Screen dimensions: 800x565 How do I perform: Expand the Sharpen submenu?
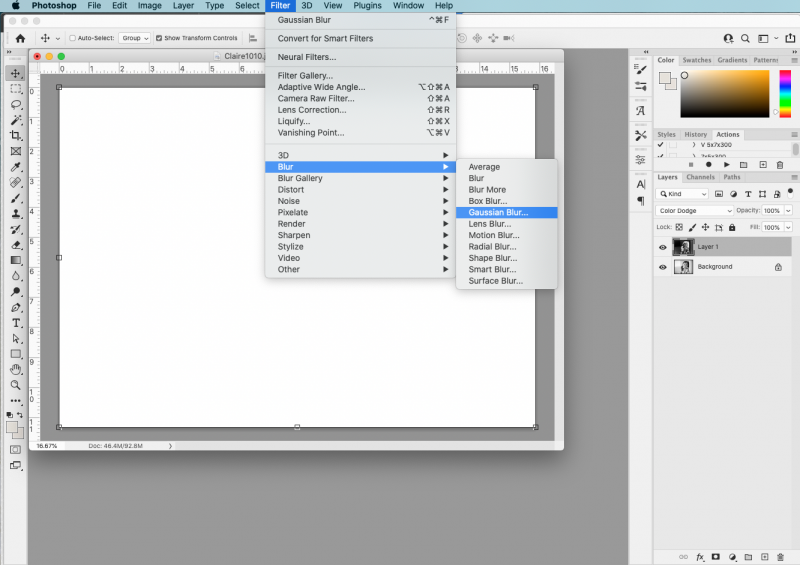pos(360,235)
